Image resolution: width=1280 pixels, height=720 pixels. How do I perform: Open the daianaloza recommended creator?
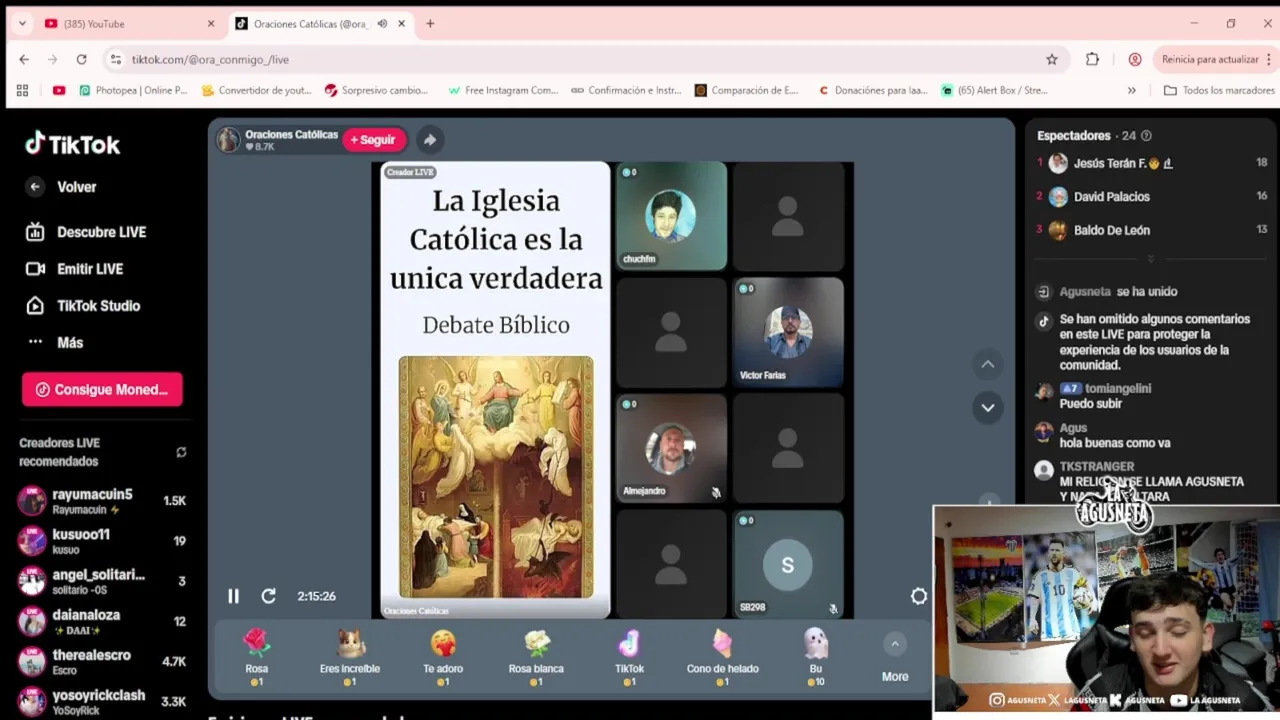(102, 621)
